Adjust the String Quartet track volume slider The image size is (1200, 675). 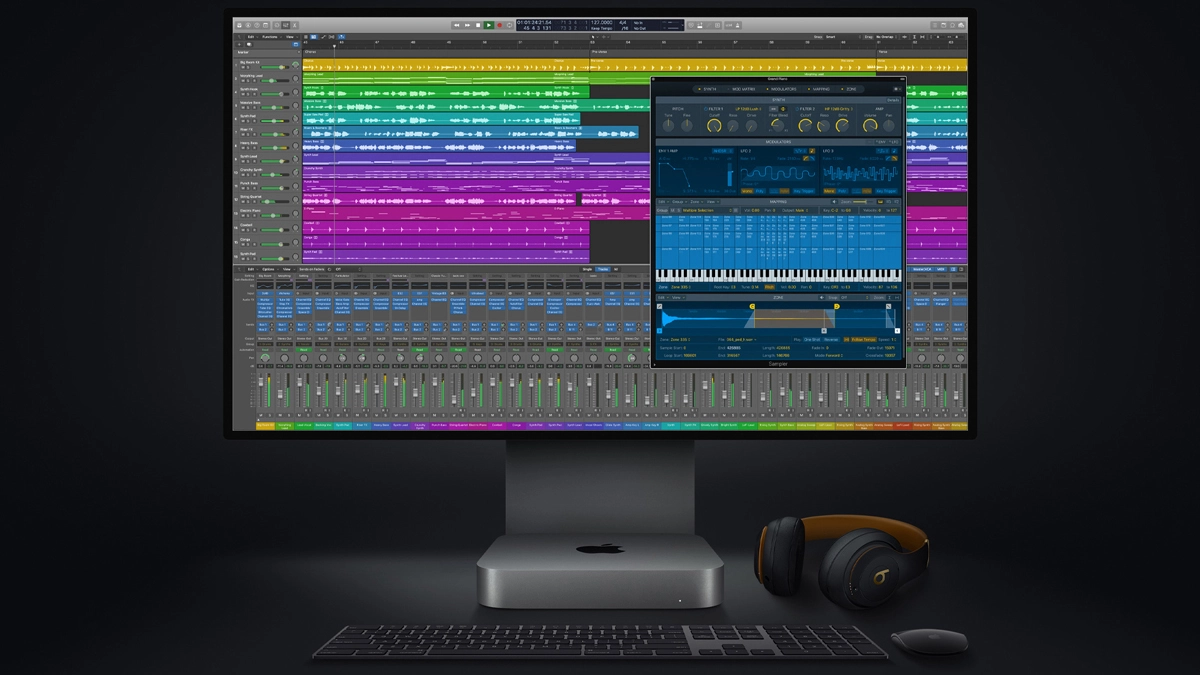tap(273, 202)
